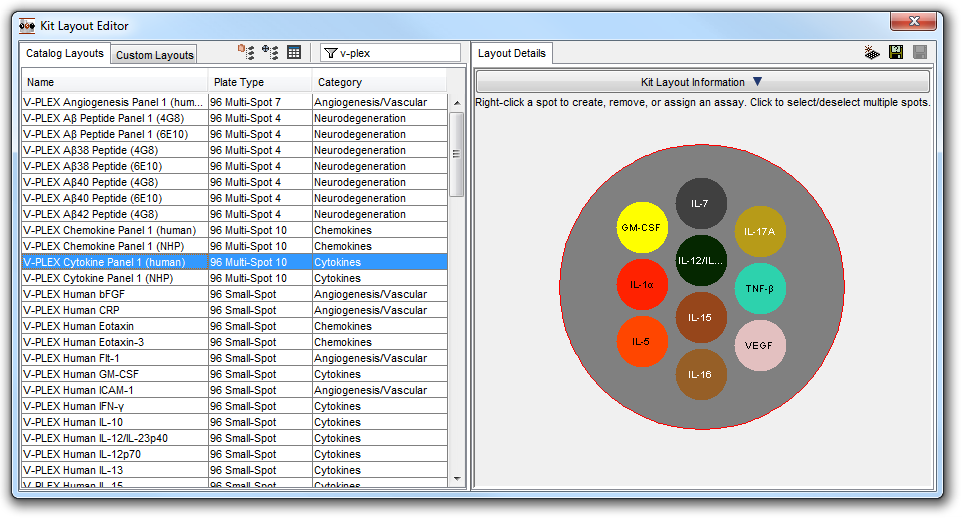The width and height of the screenshot is (962, 519).
Task: Select V-PLEX Human CRP row
Action: point(115,310)
